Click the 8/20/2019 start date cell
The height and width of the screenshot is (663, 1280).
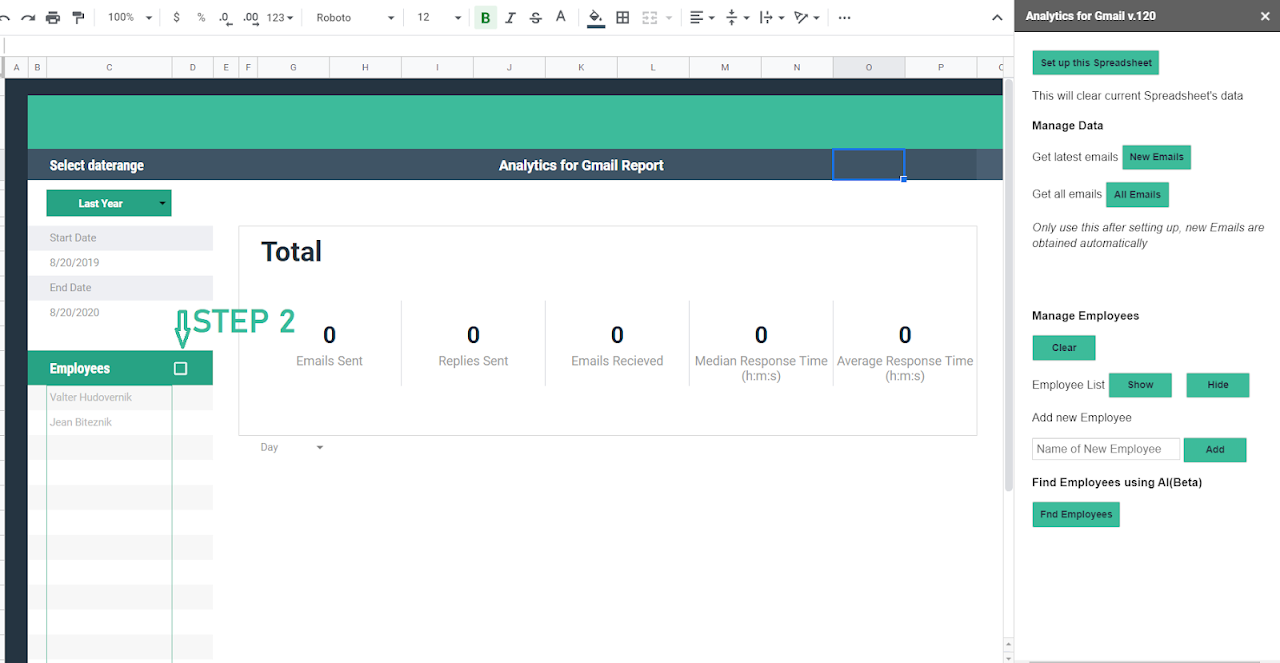tap(109, 262)
